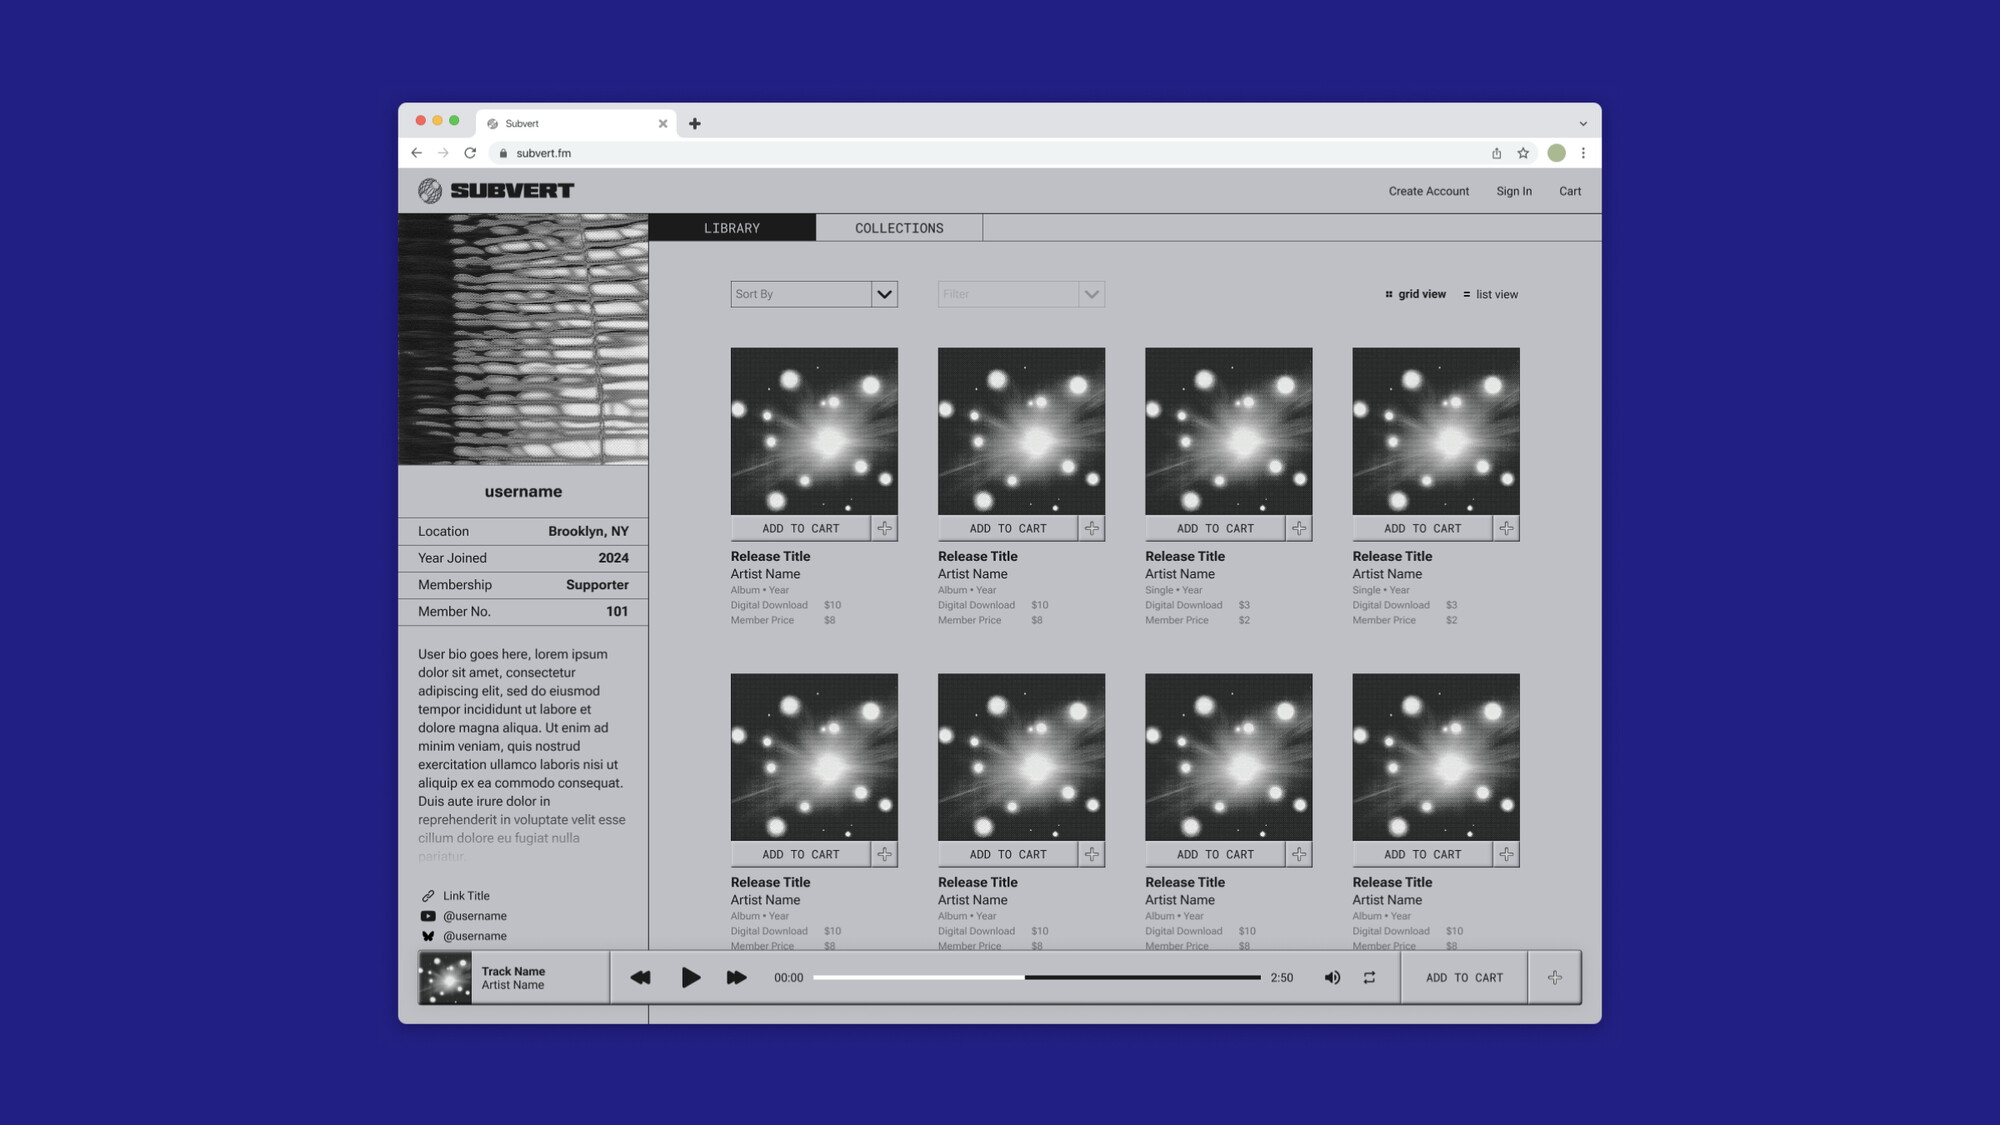Click the Create Account link
The height and width of the screenshot is (1125, 2000).
[x=1428, y=191]
